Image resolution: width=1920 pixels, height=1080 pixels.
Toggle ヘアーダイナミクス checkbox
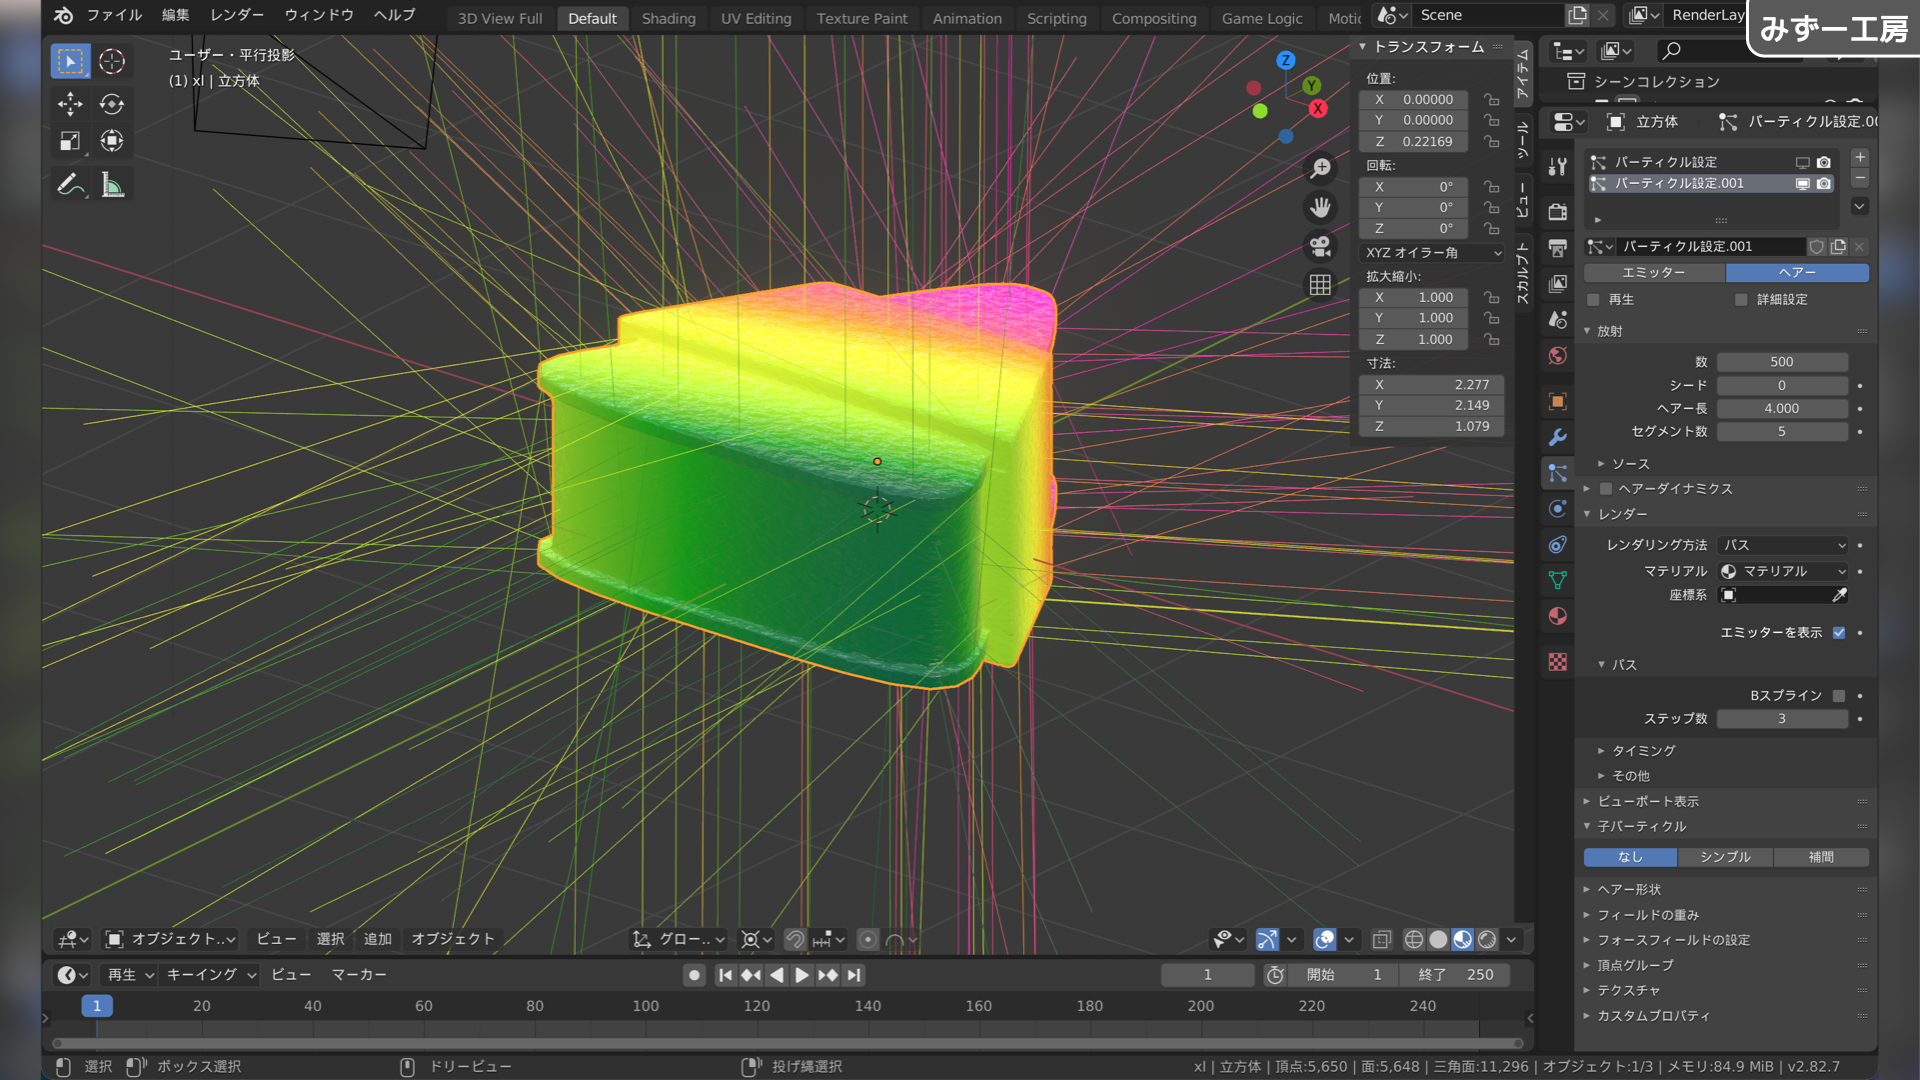[1606, 489]
